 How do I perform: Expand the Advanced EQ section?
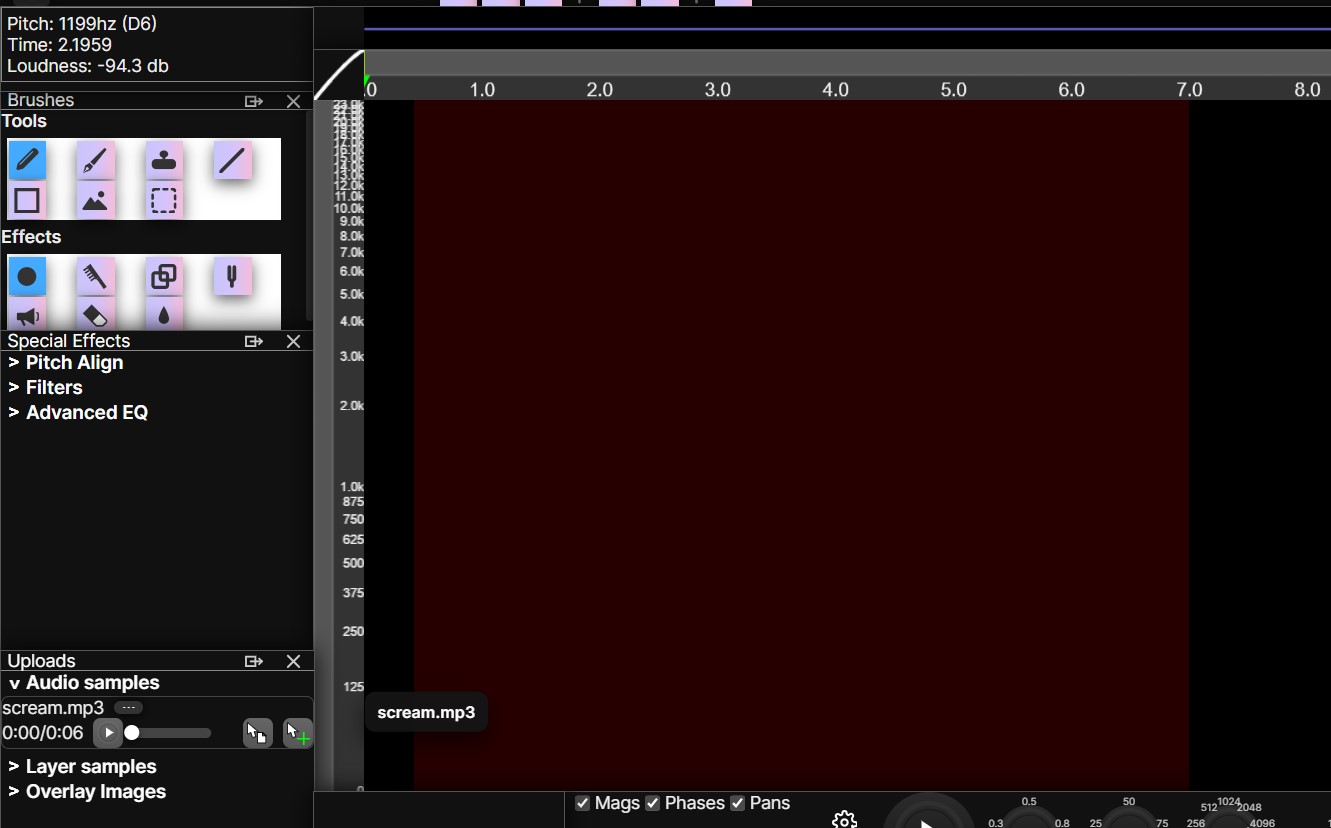(x=78, y=413)
